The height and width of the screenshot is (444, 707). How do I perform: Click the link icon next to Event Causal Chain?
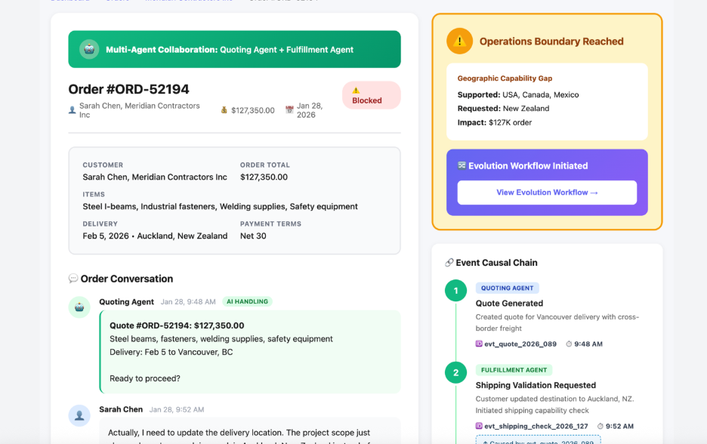(449, 263)
